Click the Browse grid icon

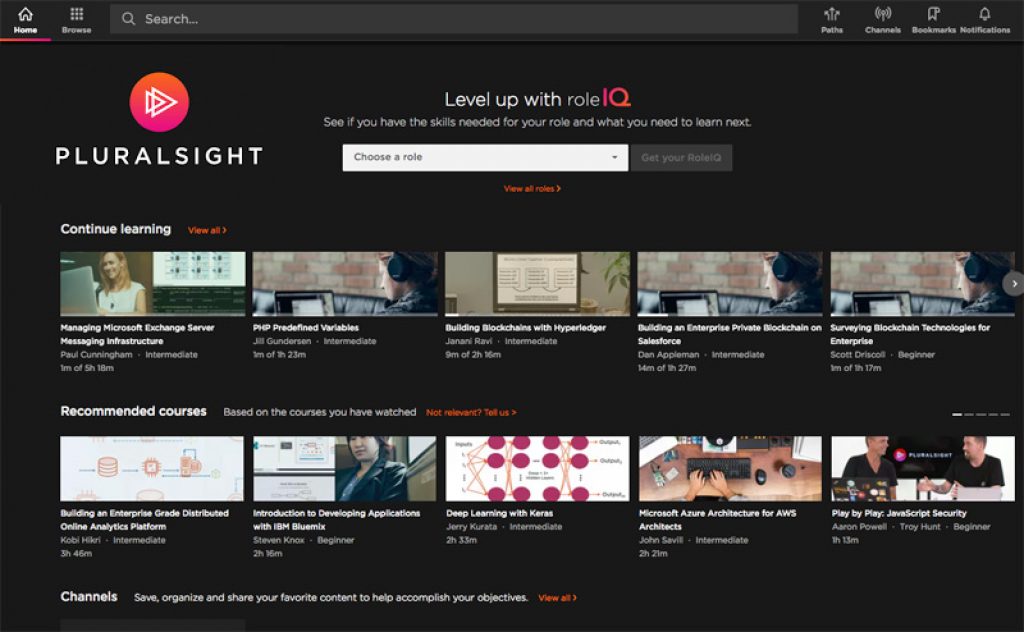[76, 12]
